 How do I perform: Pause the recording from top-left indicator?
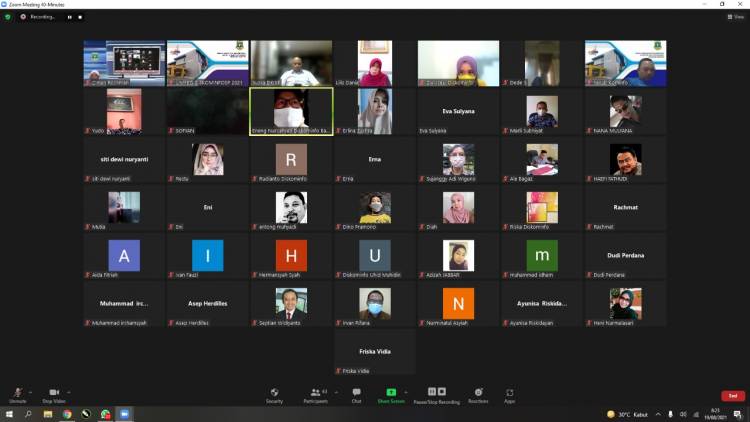69,17
